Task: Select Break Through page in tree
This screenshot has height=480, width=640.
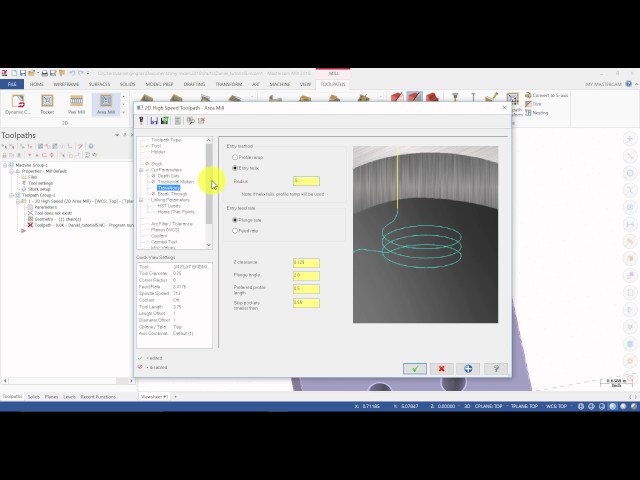Action: tap(172, 194)
